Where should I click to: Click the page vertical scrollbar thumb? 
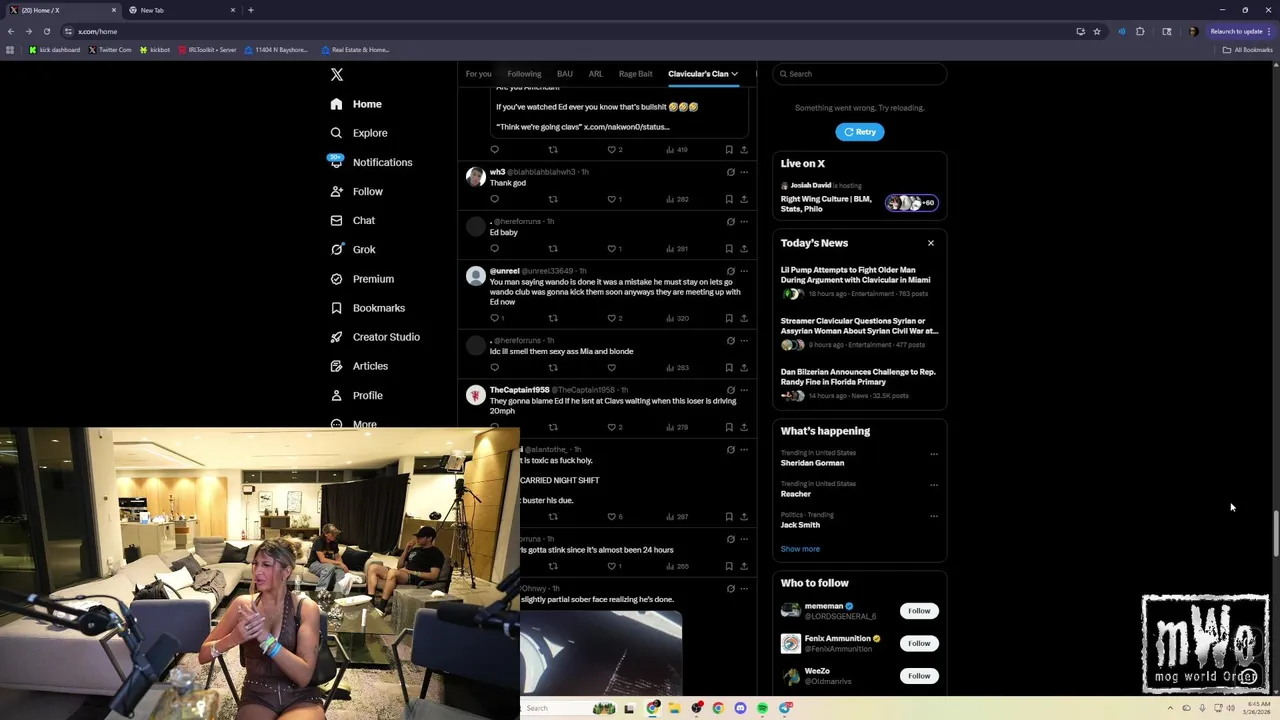tap(1276, 534)
